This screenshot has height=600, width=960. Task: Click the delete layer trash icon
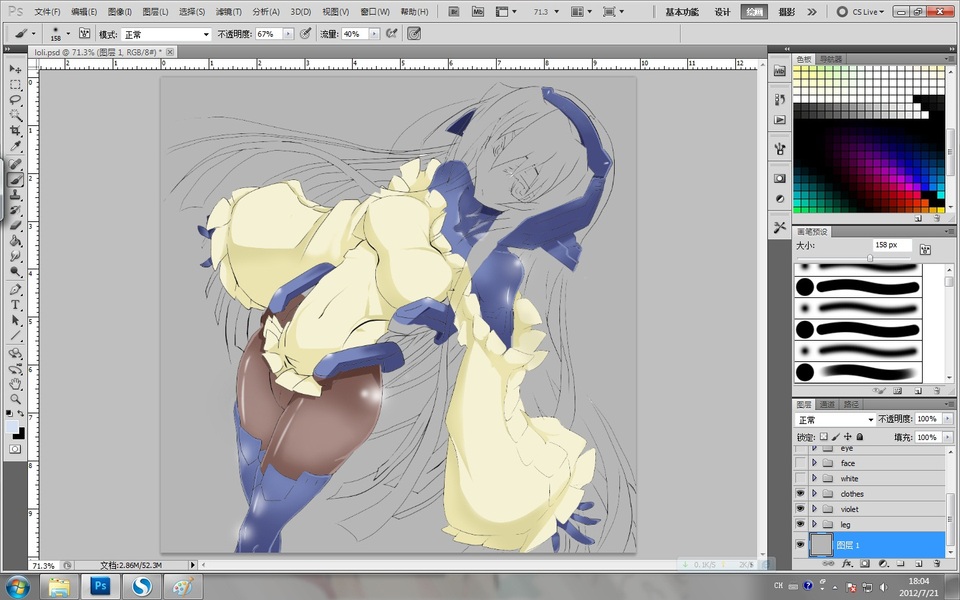coord(936,564)
